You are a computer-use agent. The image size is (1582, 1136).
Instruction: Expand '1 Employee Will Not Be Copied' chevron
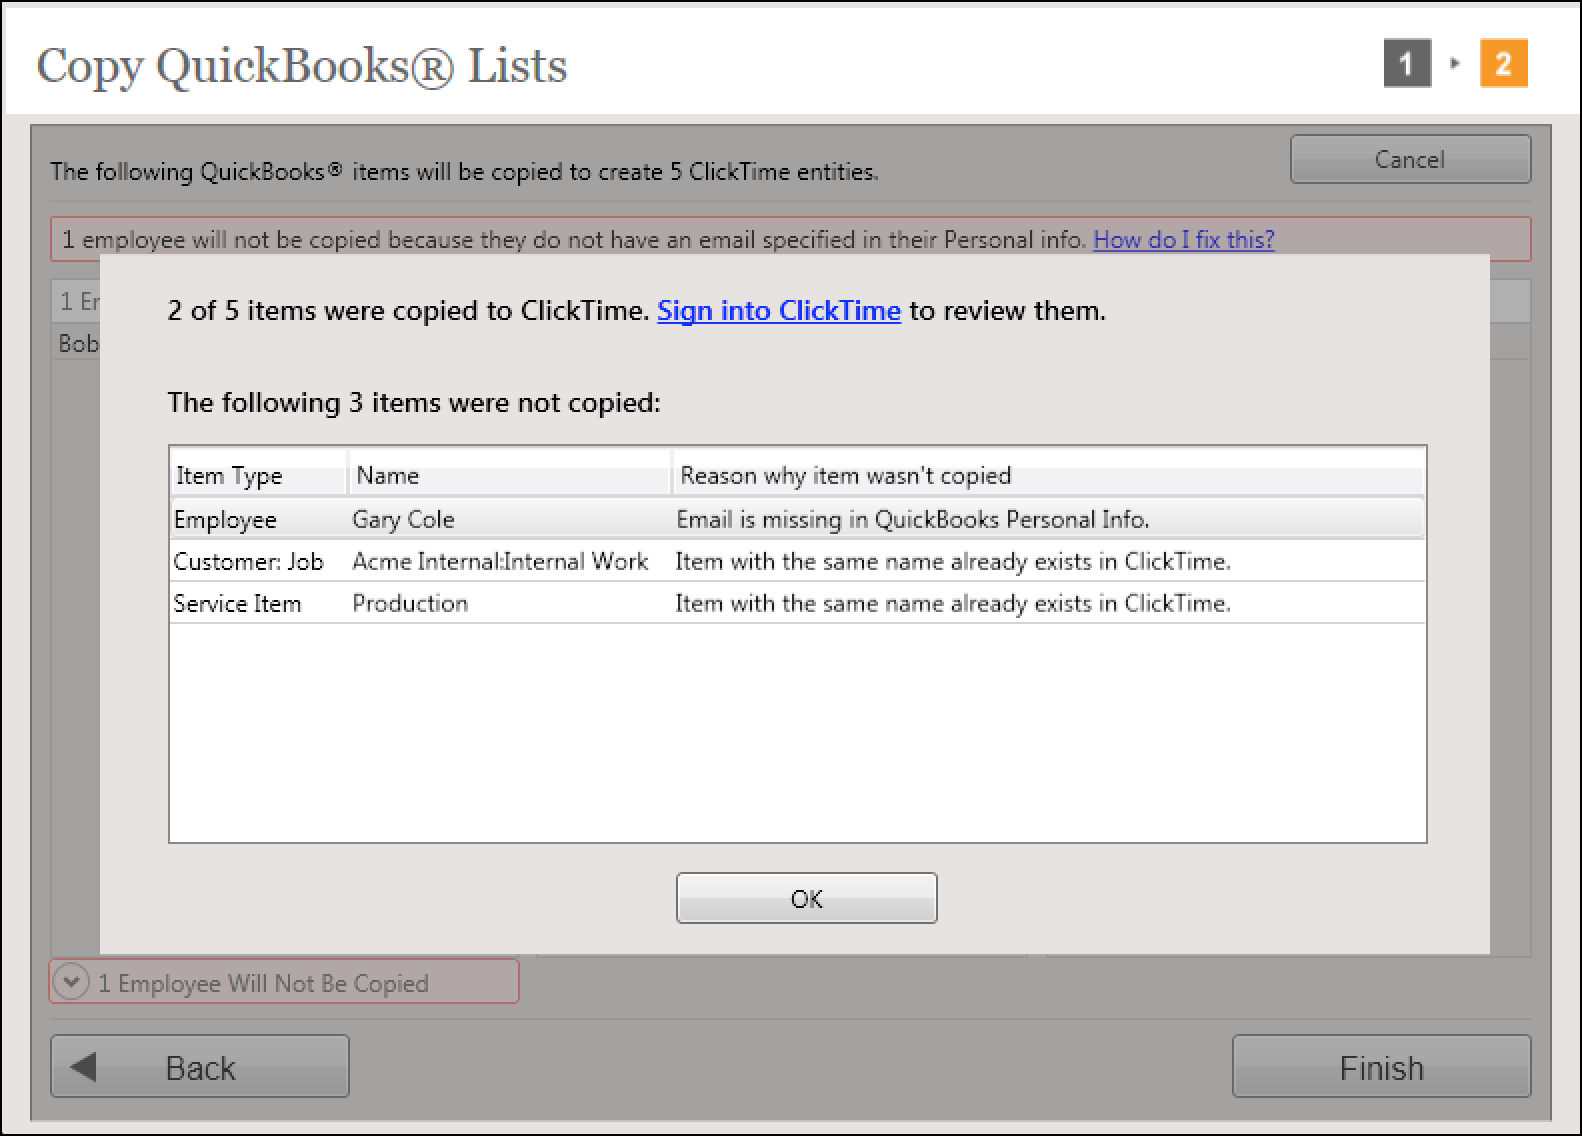(71, 982)
